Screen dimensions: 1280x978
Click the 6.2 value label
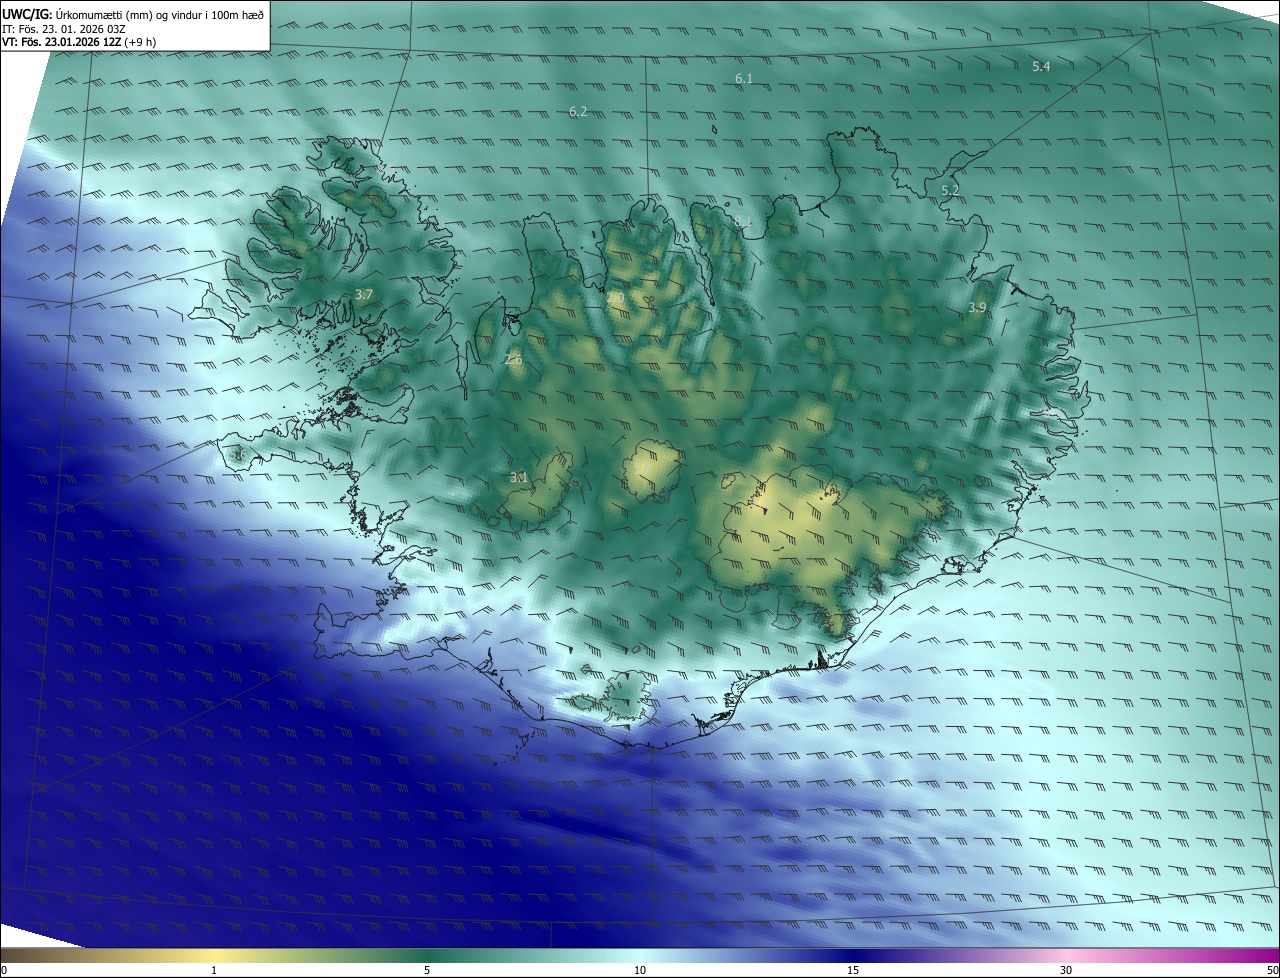tap(578, 112)
